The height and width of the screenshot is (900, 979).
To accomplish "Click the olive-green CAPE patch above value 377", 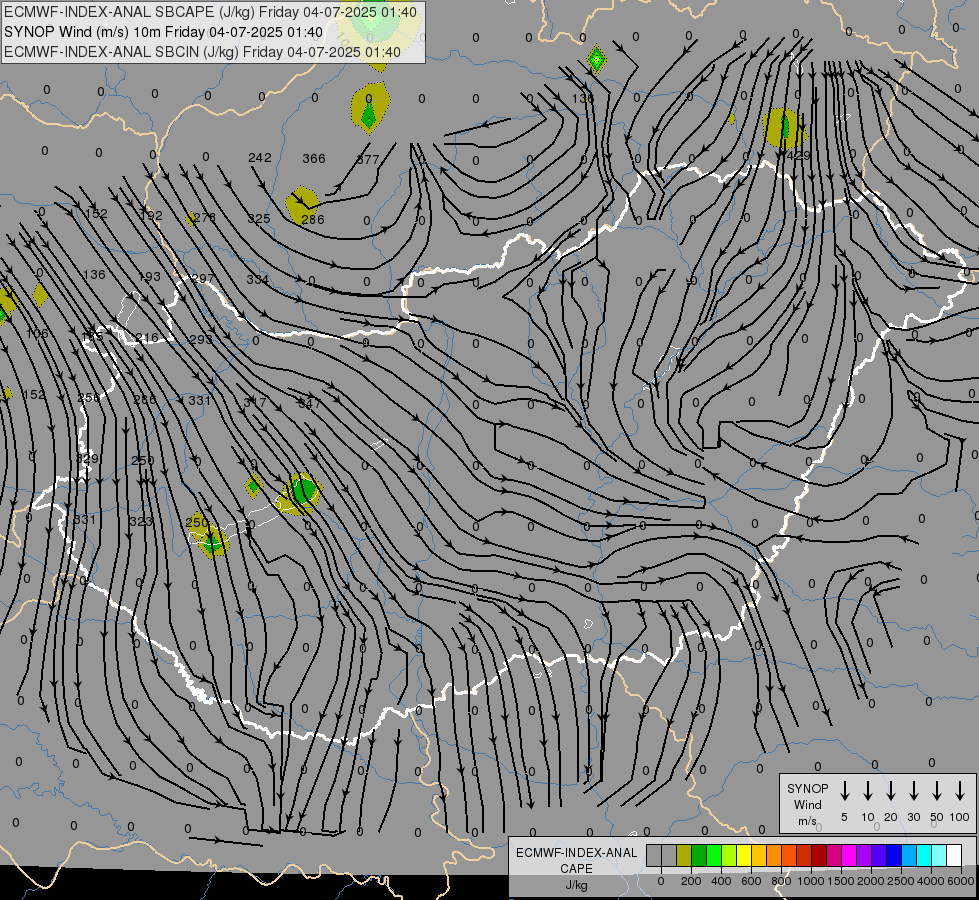I will coord(370,109).
